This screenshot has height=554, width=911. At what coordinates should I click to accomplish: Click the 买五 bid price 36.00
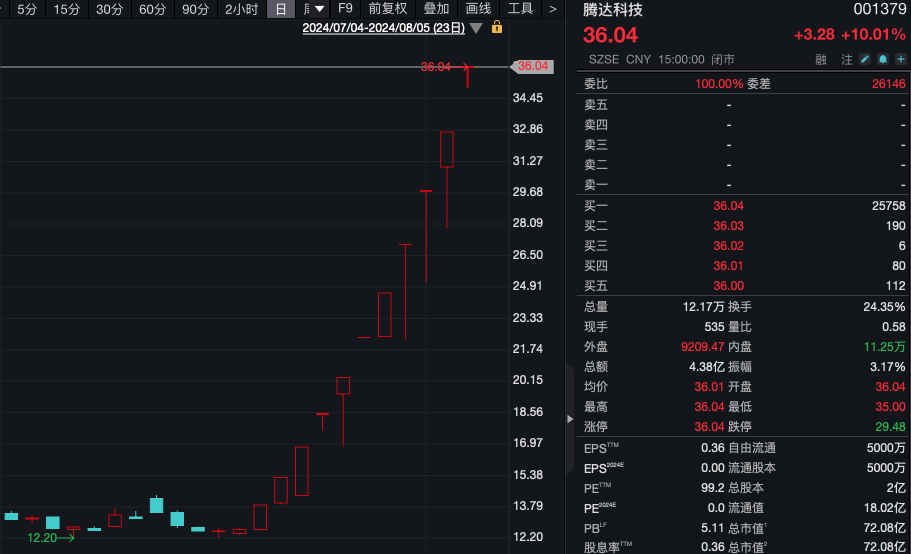(728, 286)
